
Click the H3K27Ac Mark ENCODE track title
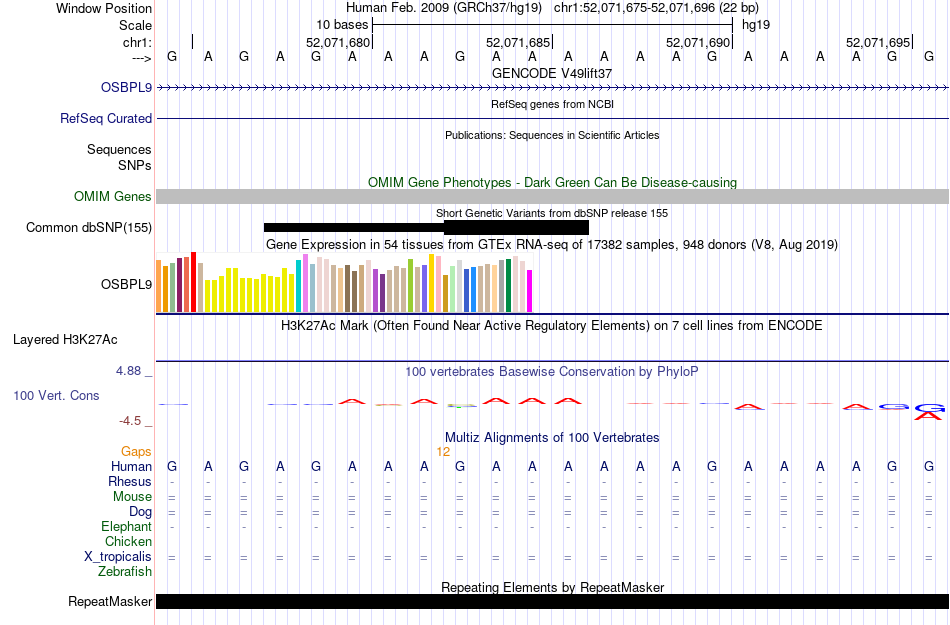tap(552, 326)
